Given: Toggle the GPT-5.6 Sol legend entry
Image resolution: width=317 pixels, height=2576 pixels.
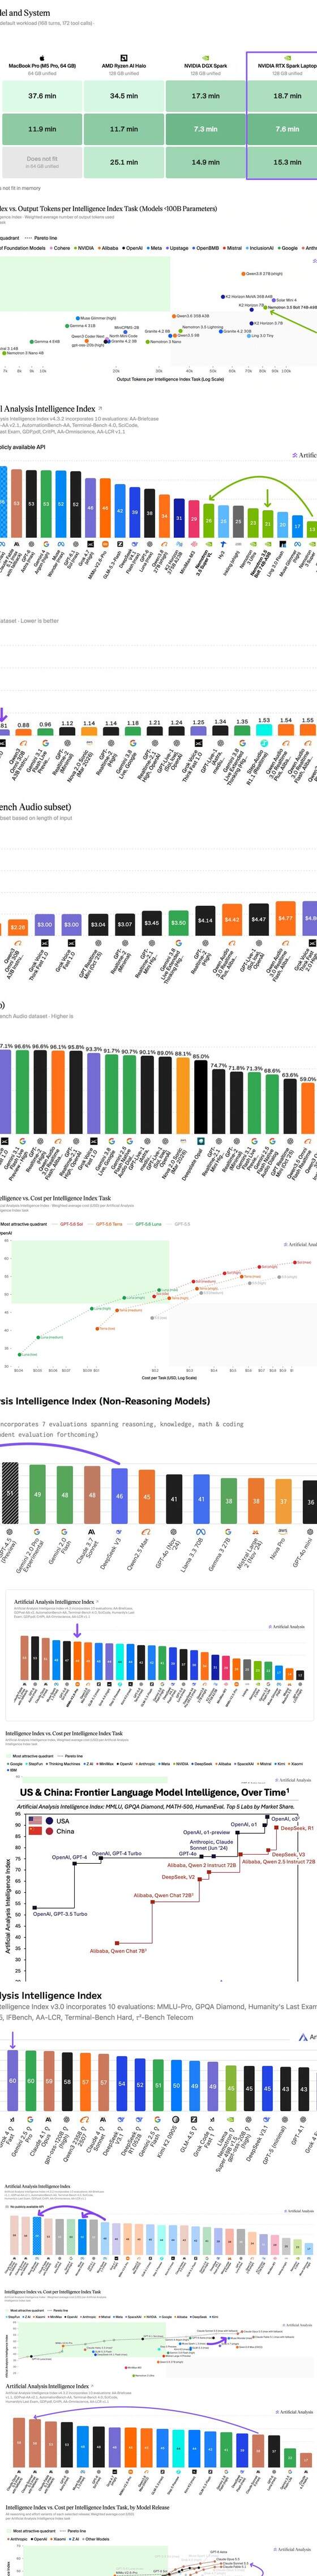Looking at the screenshot, I should point(68,1224).
